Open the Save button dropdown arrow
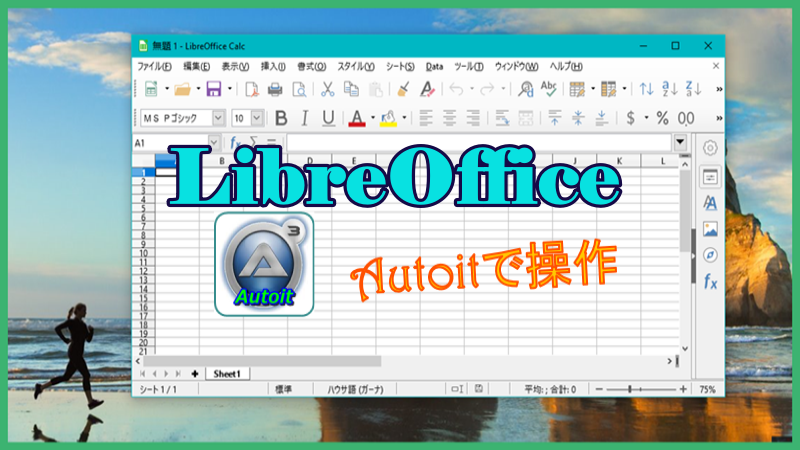Screen dimensions: 800x450 230,89
